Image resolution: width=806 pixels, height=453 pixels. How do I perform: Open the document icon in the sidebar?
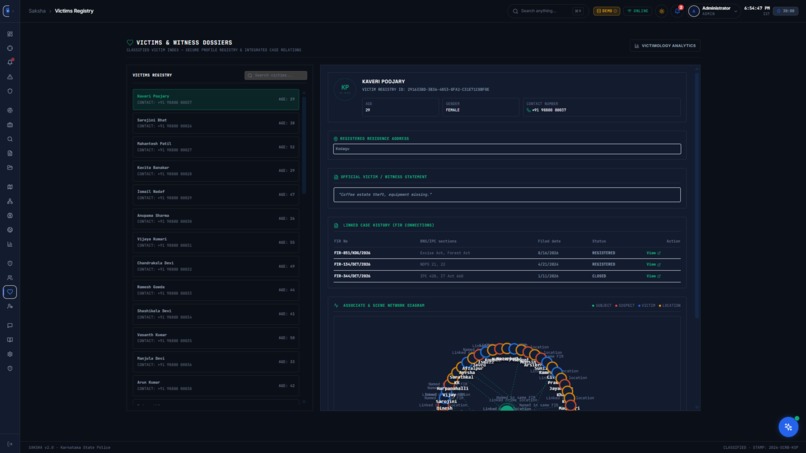pyautogui.click(x=10, y=153)
